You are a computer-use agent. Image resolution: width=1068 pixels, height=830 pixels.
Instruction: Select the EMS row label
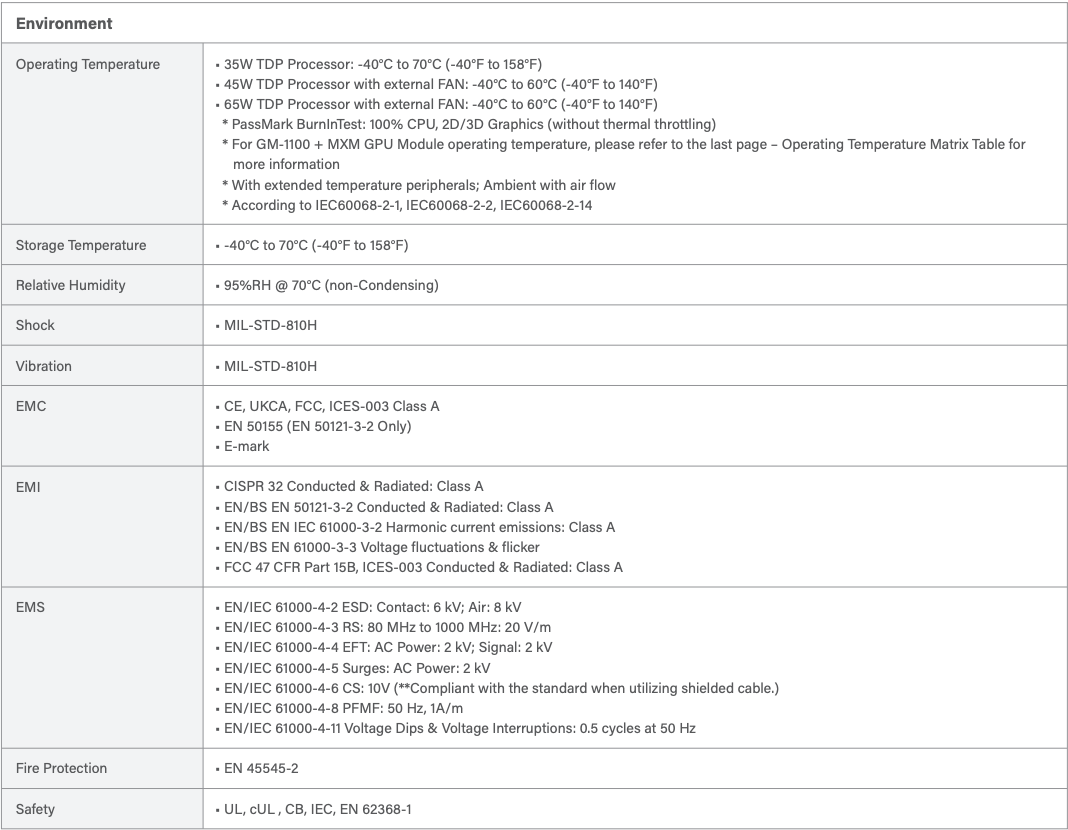(x=31, y=606)
